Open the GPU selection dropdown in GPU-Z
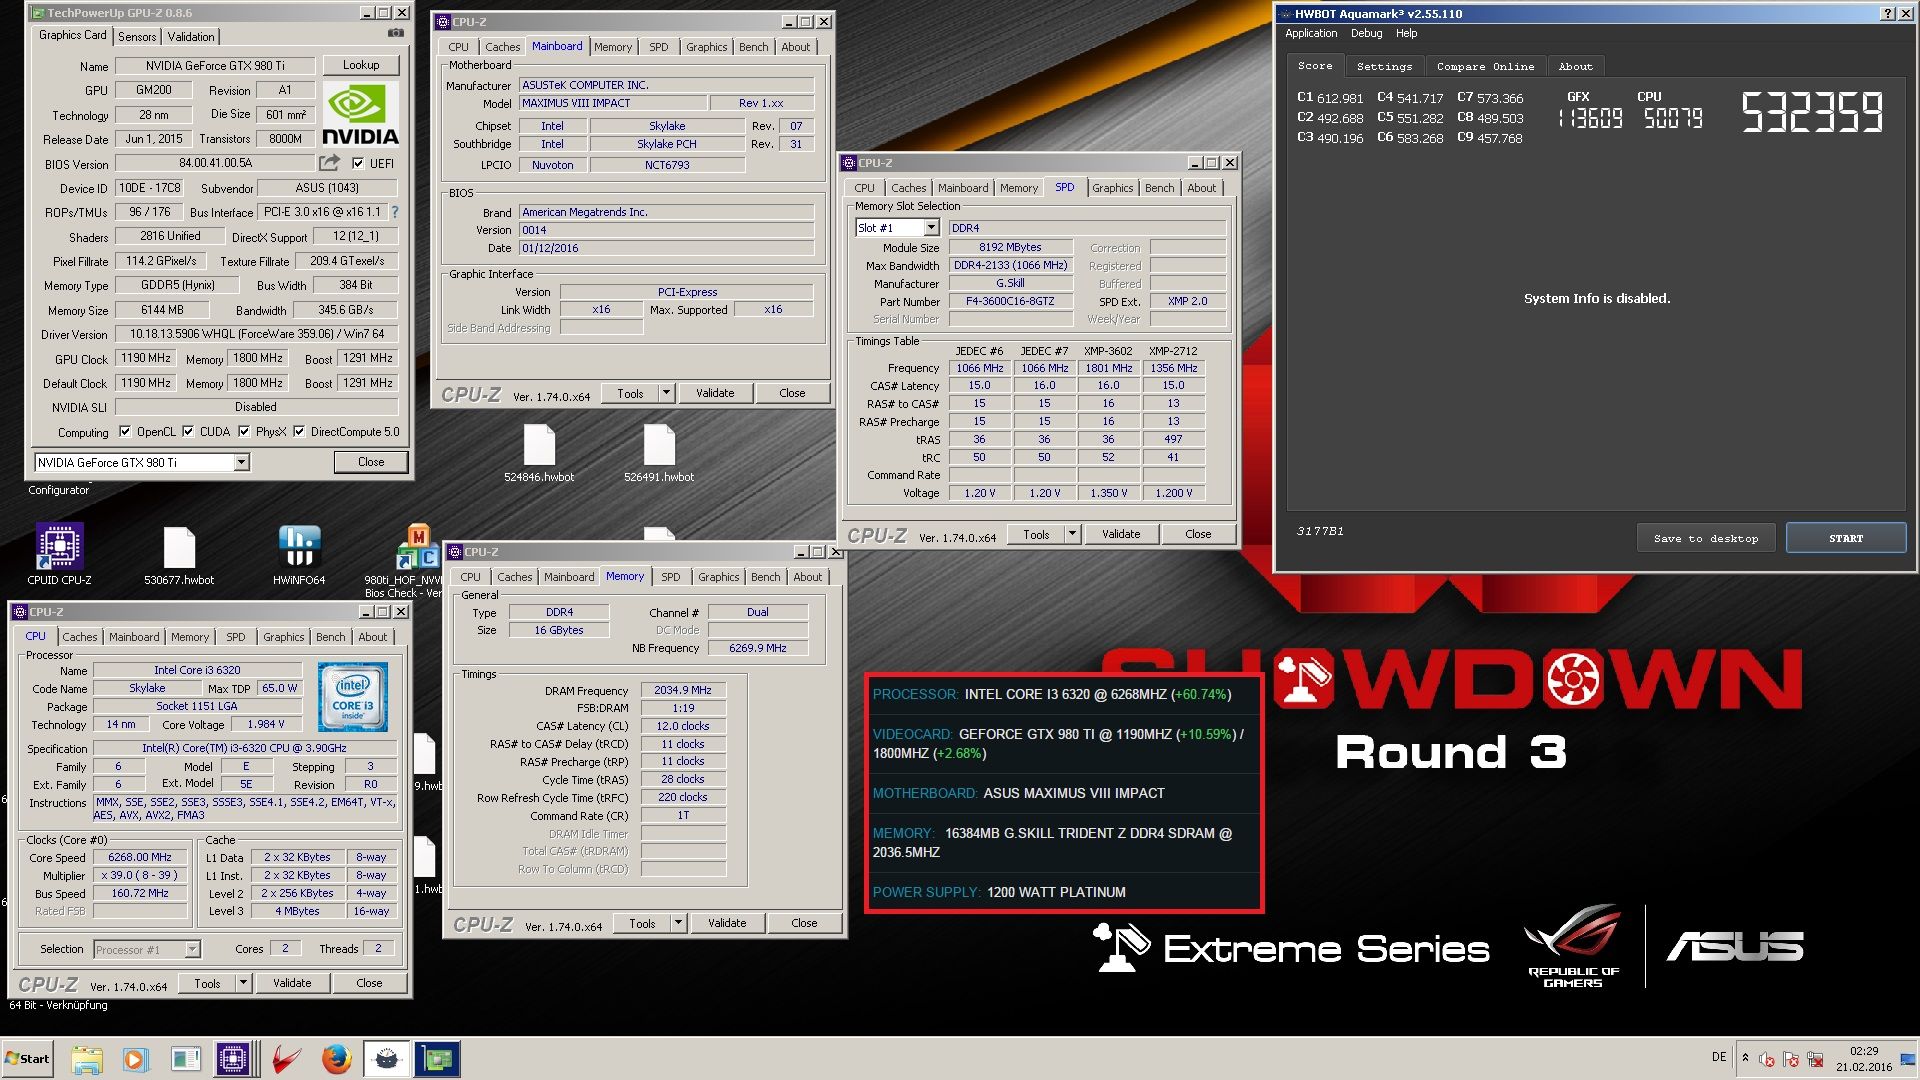 pyautogui.click(x=241, y=462)
